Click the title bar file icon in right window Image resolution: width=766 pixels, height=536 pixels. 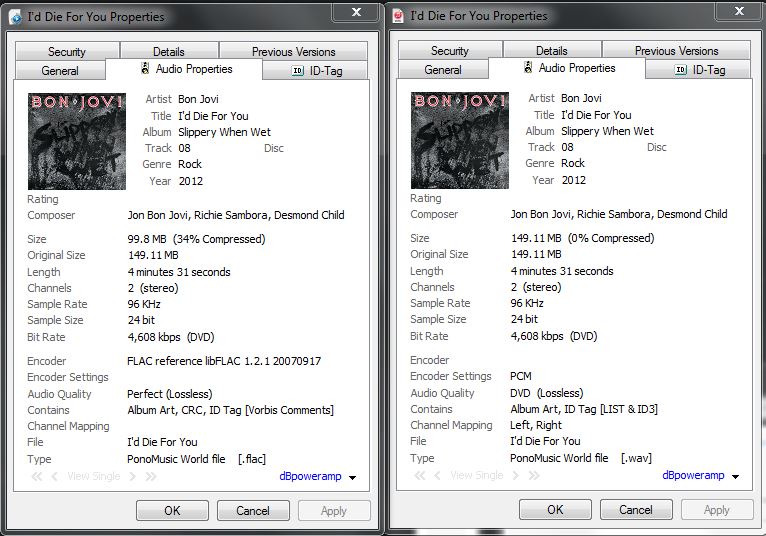pos(399,17)
